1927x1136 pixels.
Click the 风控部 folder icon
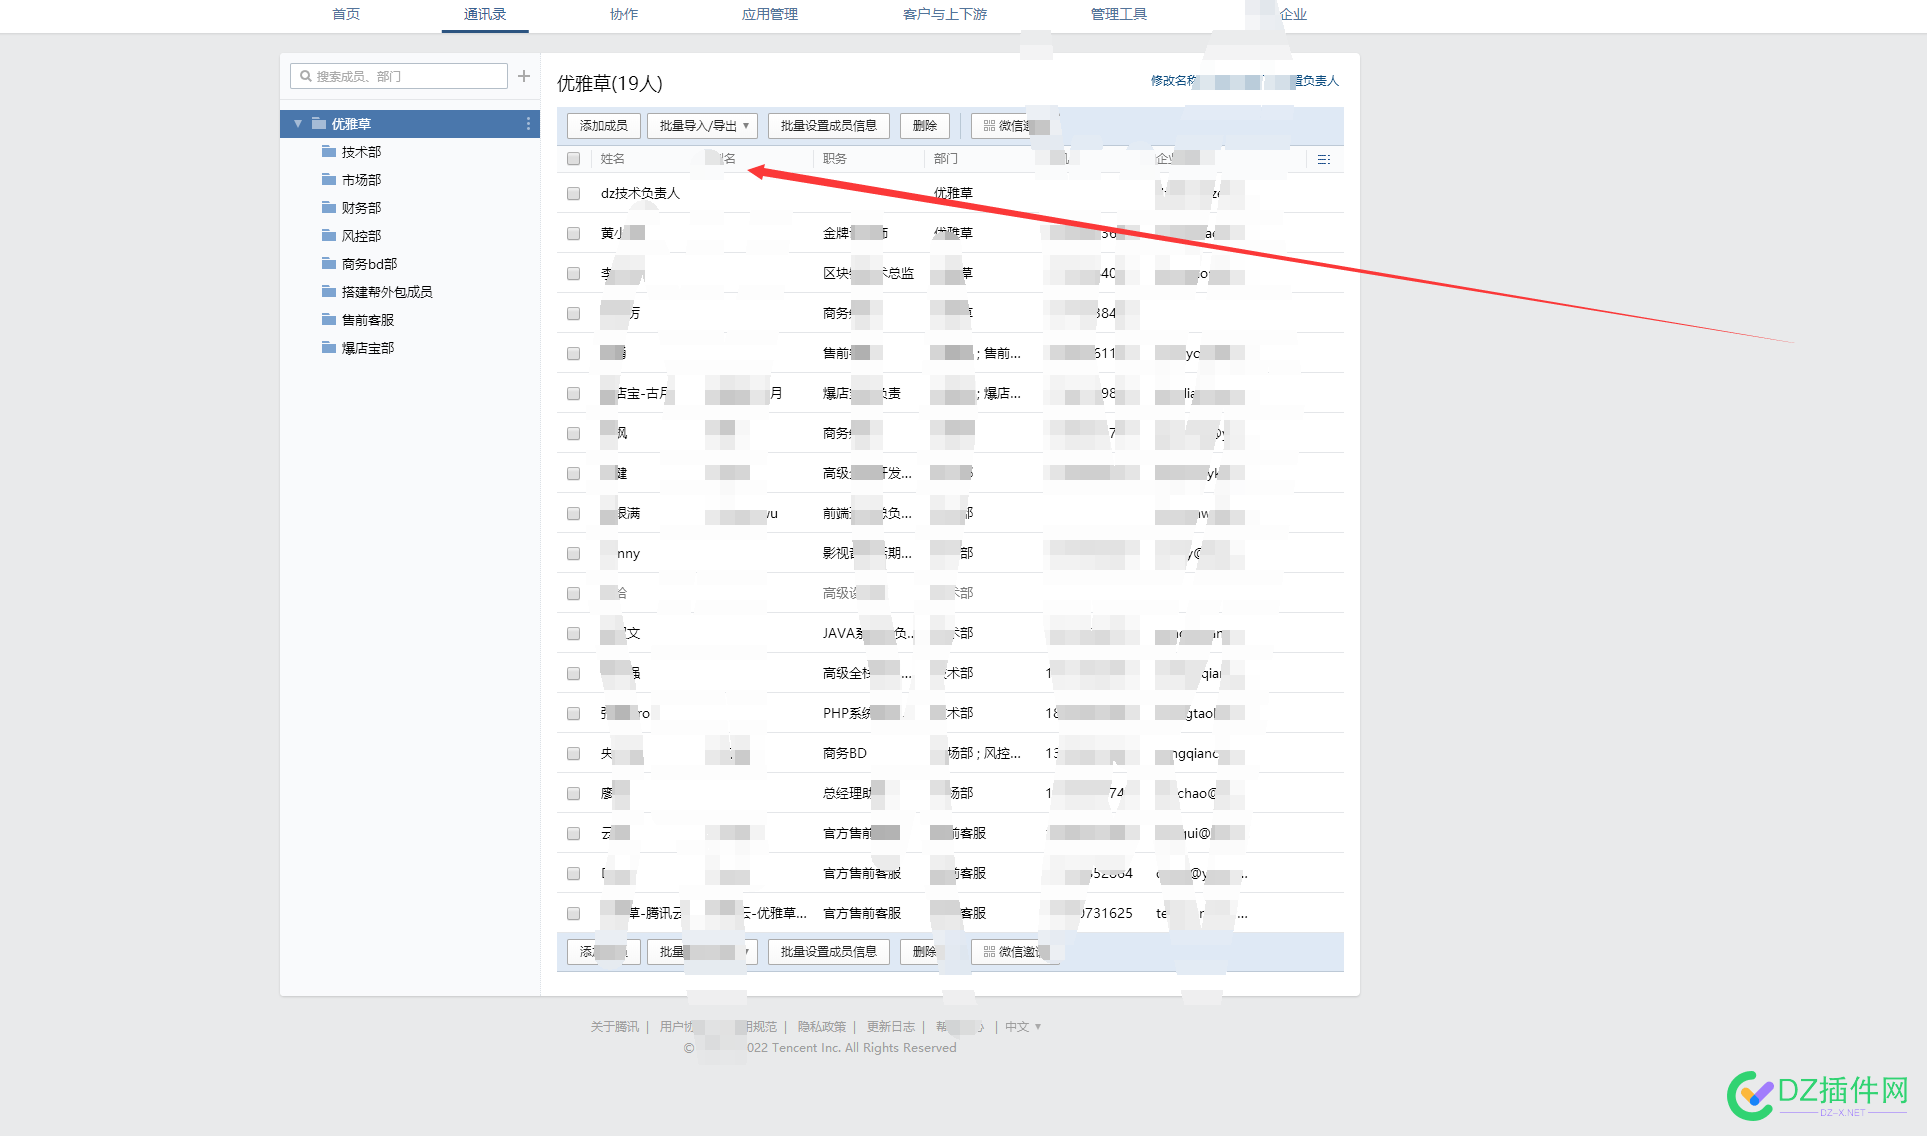tap(329, 236)
